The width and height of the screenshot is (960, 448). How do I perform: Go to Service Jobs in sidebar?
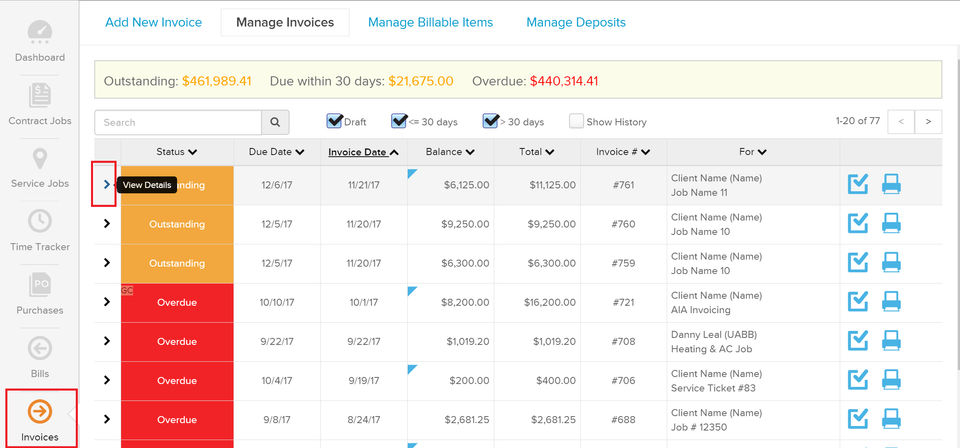[x=40, y=168]
